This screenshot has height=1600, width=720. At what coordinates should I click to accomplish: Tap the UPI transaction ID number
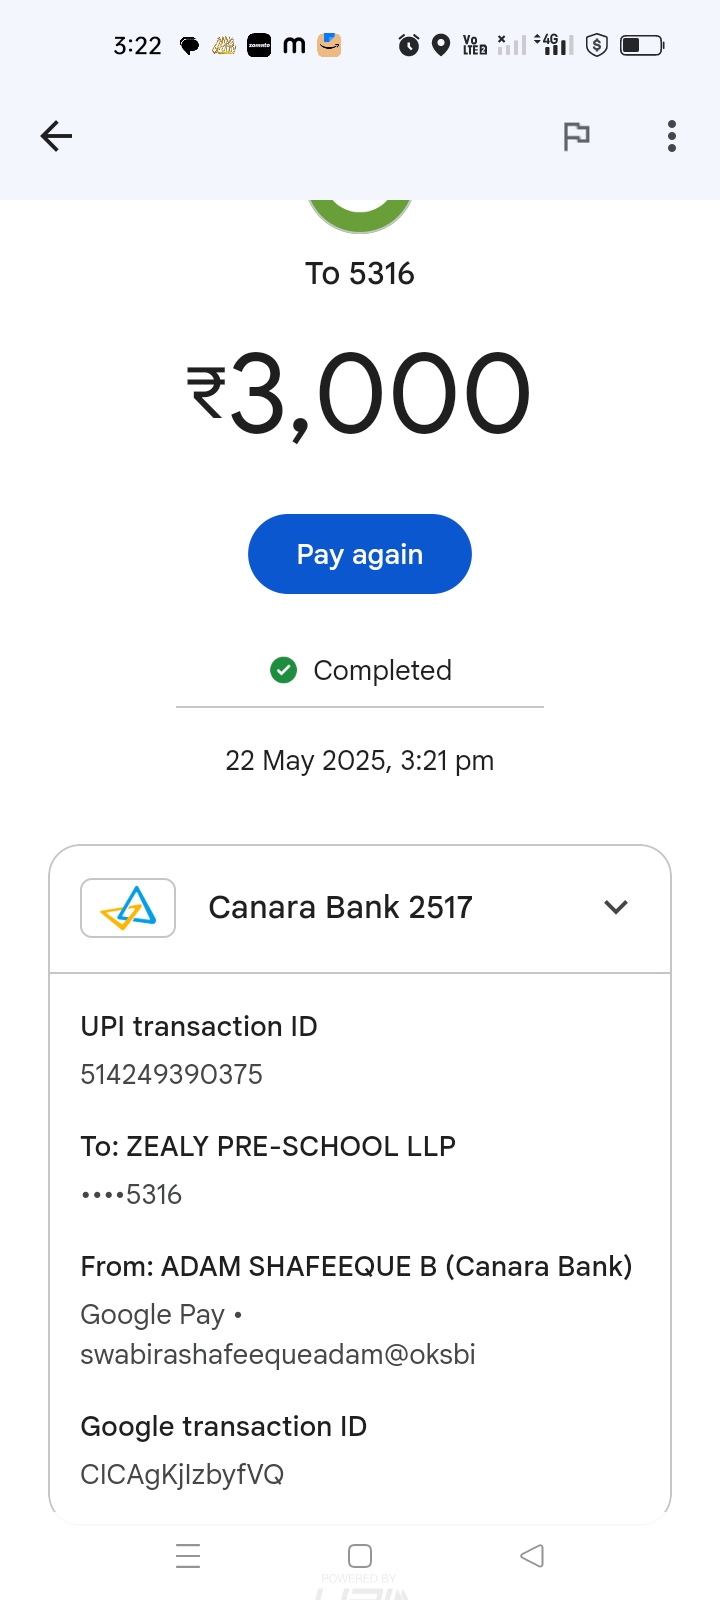point(172,1074)
